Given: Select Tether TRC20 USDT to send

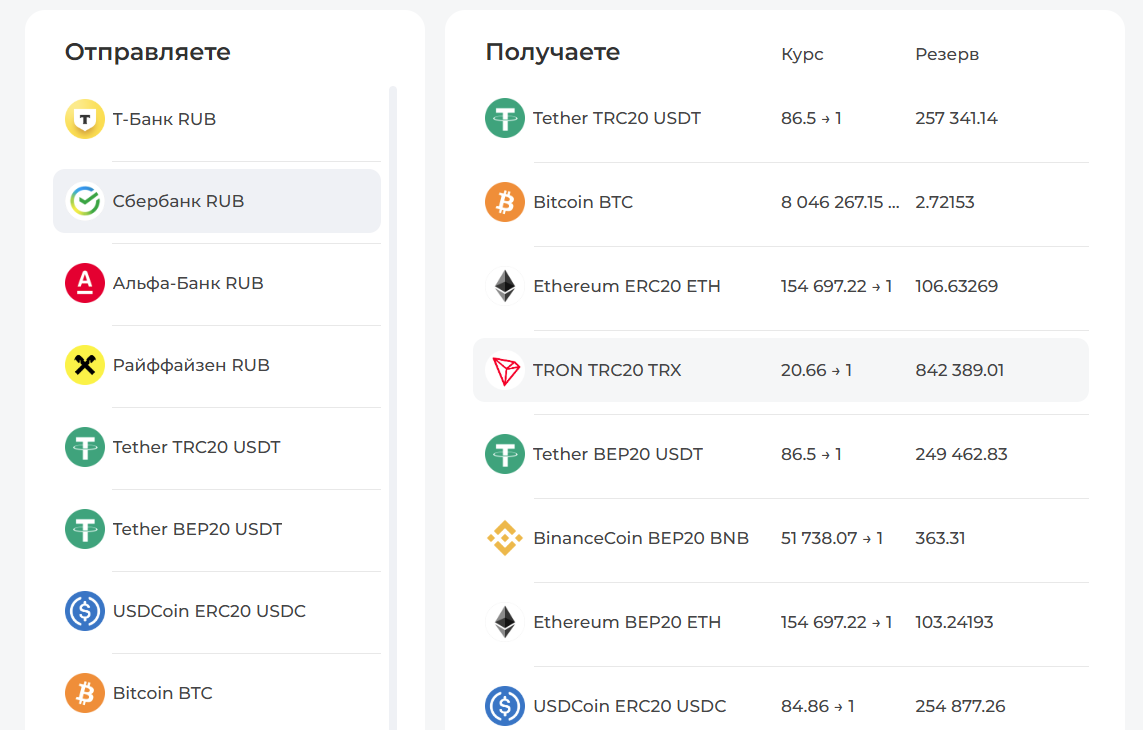Looking at the screenshot, I should pos(217,447).
